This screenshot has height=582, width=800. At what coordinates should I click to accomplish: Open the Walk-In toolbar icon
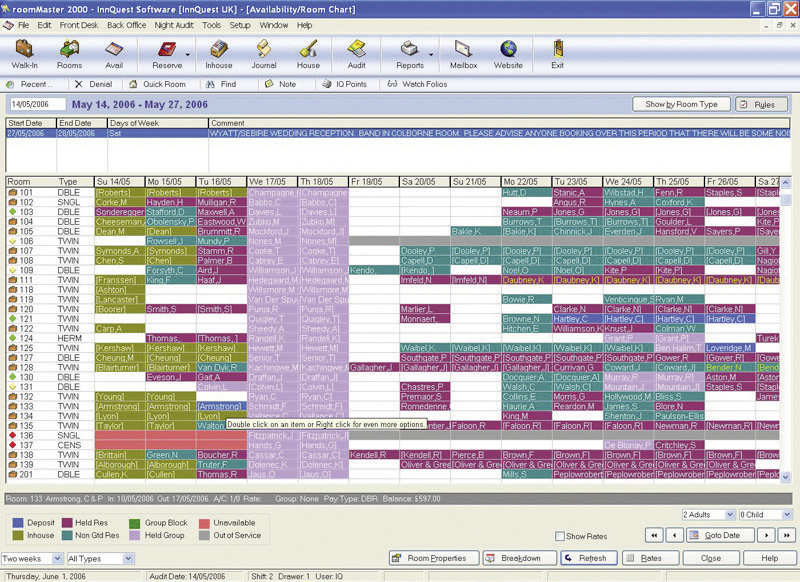(x=26, y=50)
